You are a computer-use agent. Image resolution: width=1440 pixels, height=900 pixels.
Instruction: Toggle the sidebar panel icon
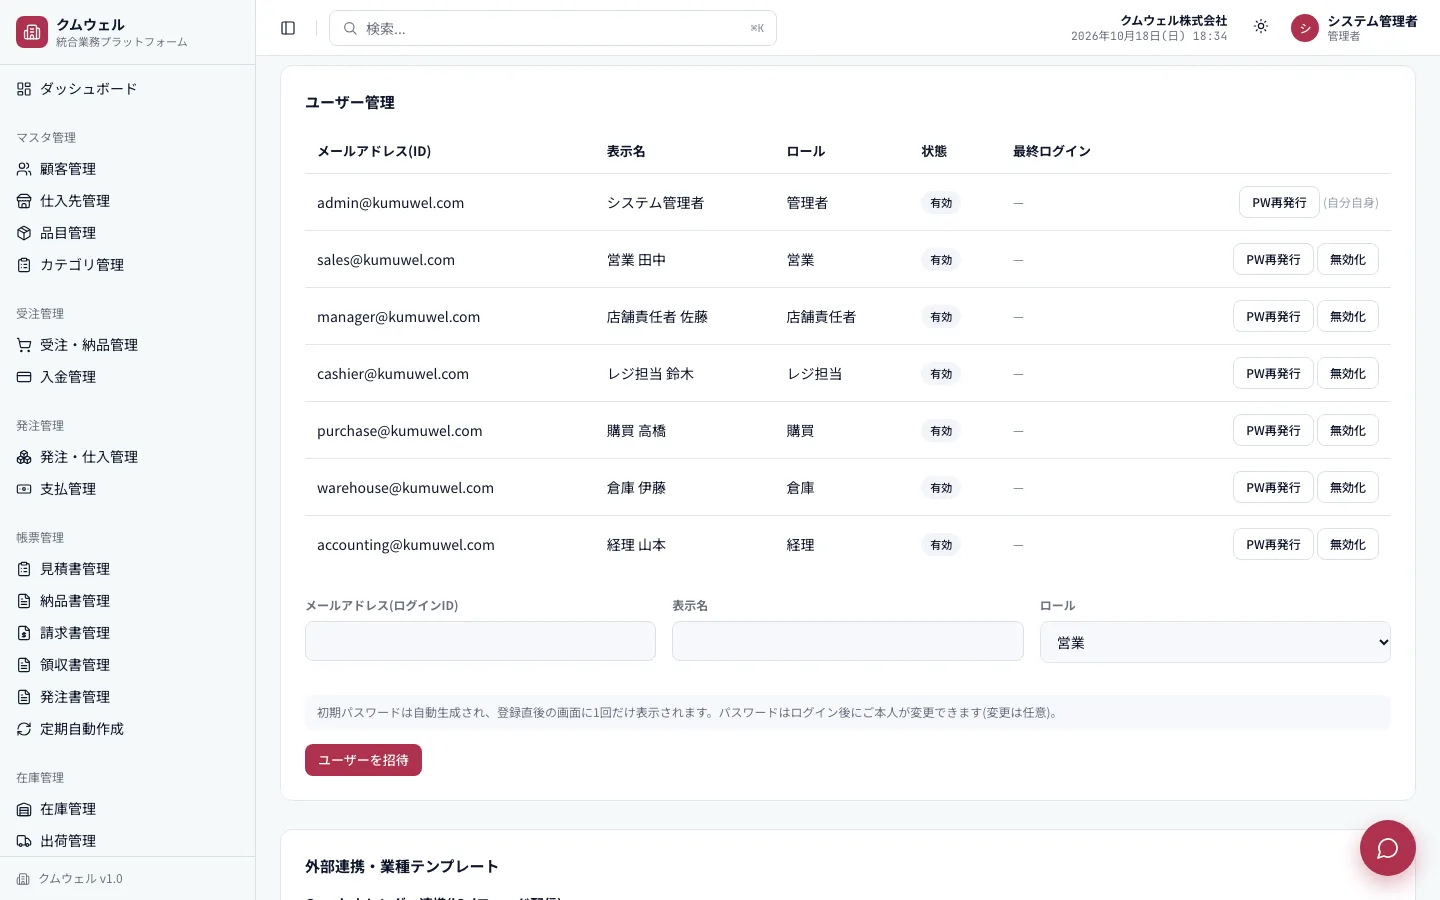288,28
